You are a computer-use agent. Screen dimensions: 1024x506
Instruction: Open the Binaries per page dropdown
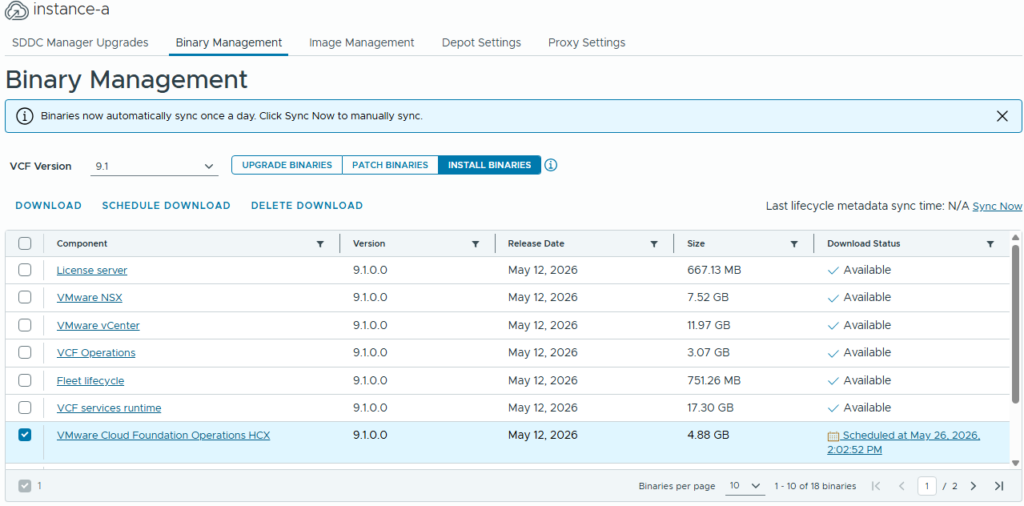click(x=745, y=486)
